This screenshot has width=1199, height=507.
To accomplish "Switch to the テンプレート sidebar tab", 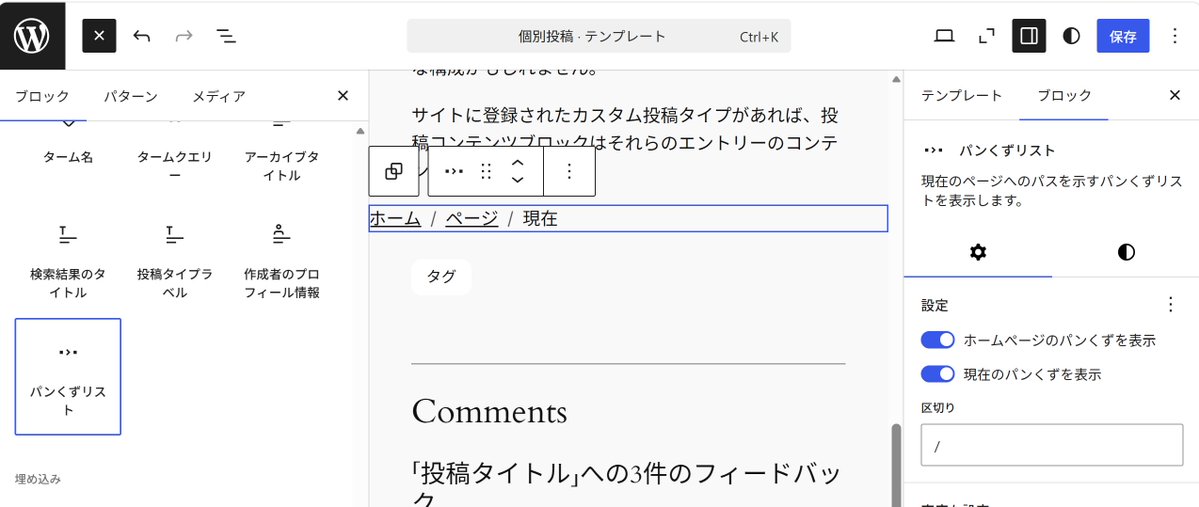I will (x=961, y=96).
